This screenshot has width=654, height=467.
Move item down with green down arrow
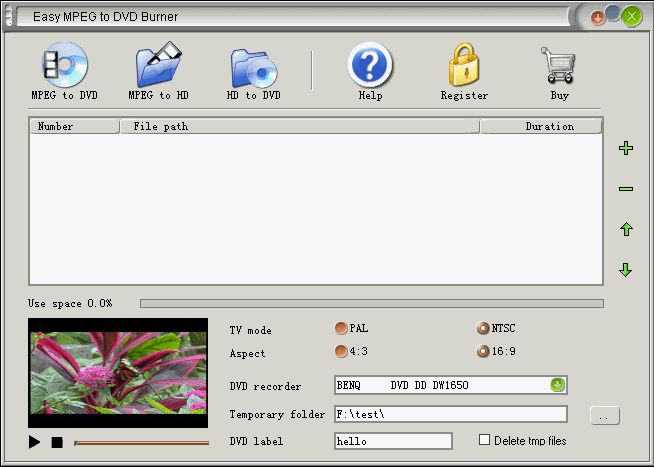click(x=626, y=270)
